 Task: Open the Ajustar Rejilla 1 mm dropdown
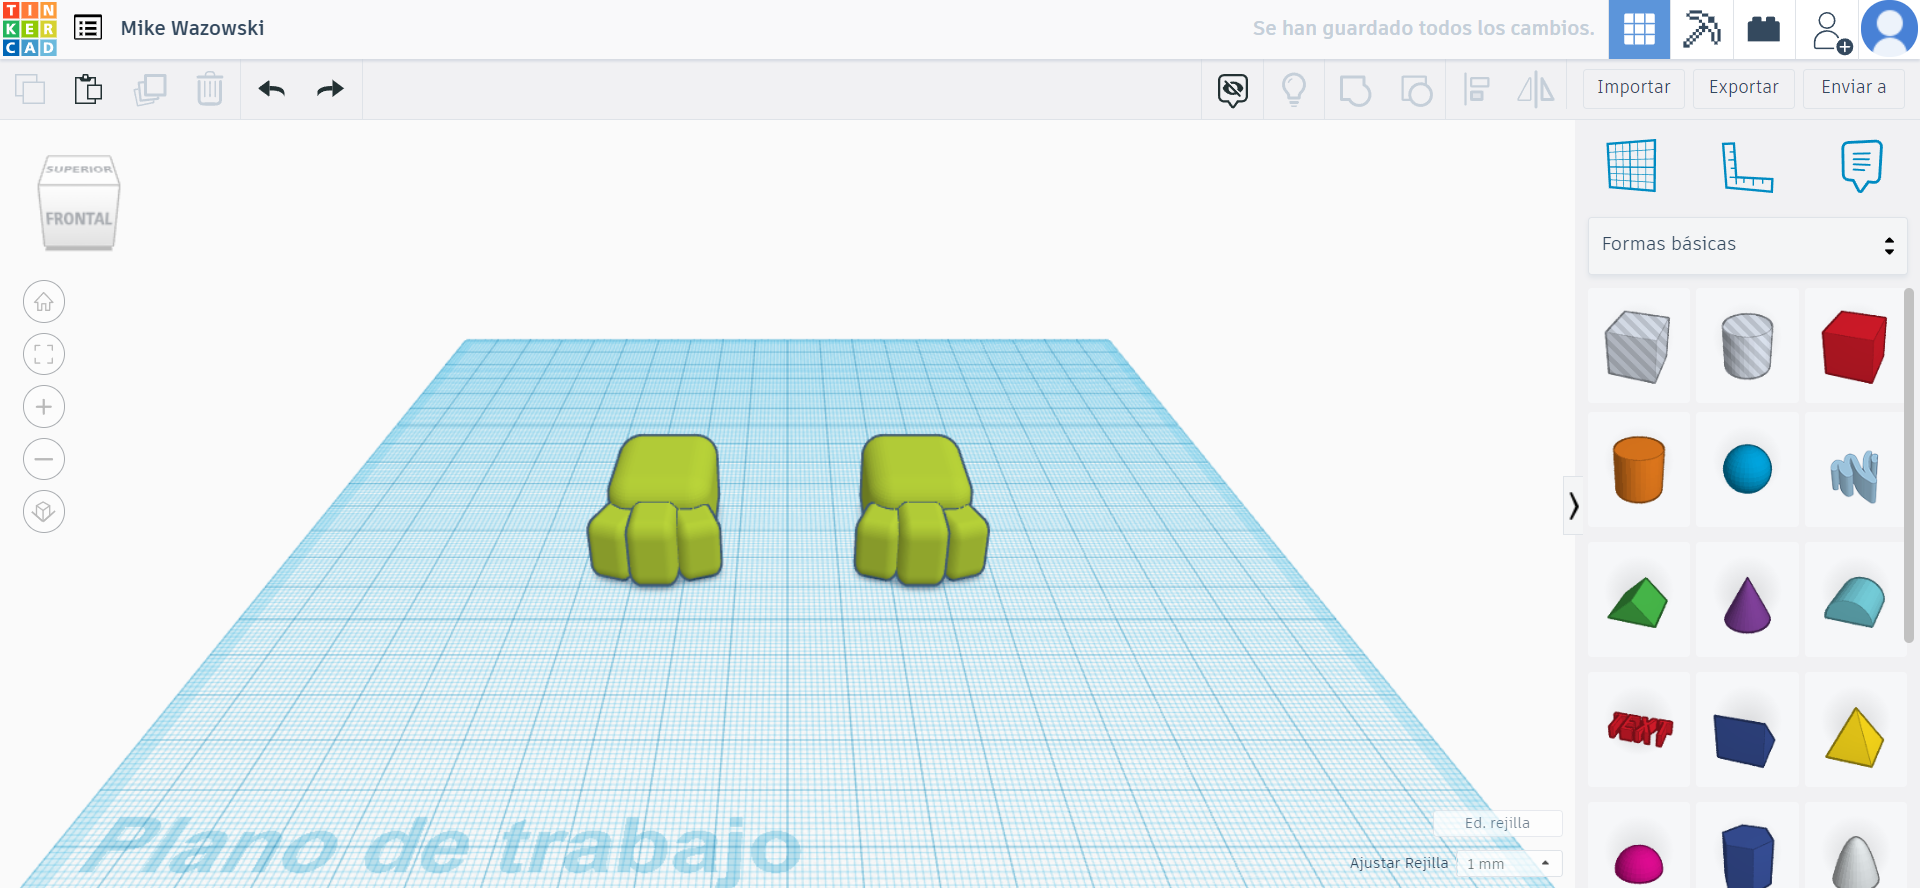click(1509, 863)
